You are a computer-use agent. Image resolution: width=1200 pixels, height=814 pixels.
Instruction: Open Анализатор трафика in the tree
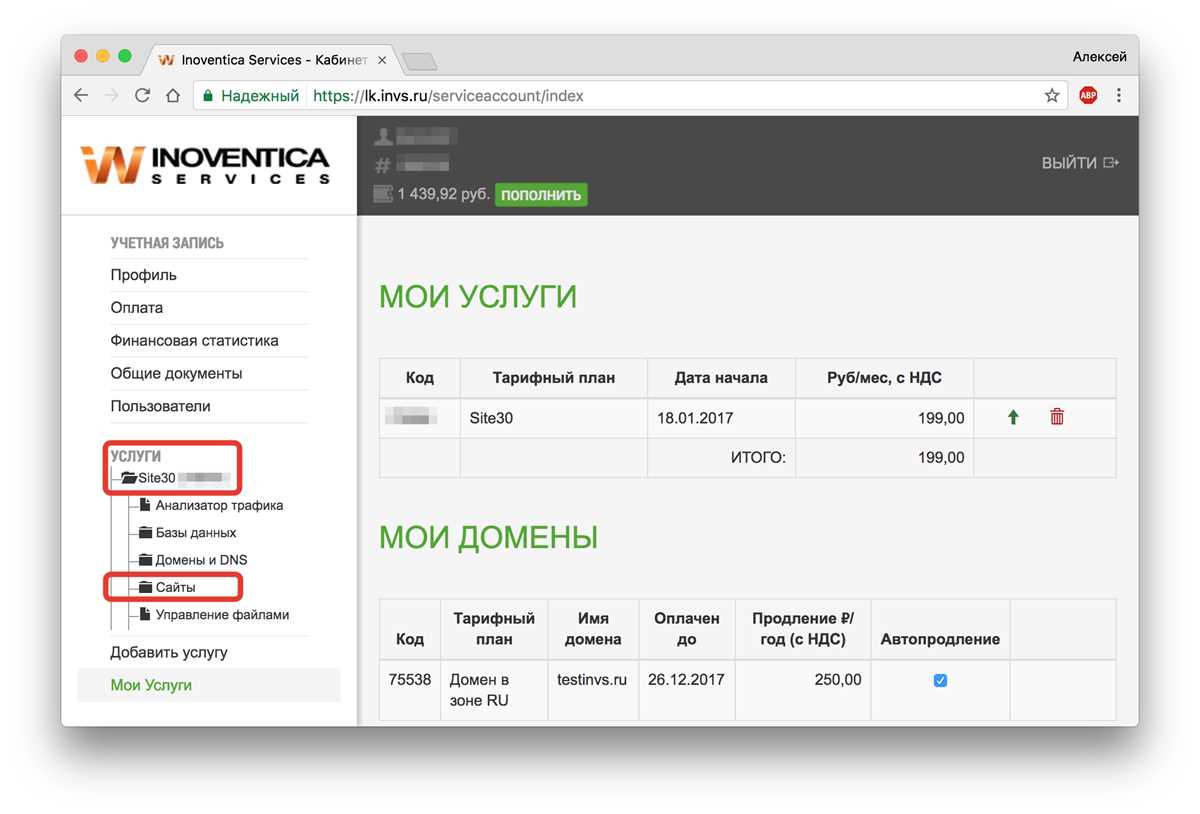point(219,505)
